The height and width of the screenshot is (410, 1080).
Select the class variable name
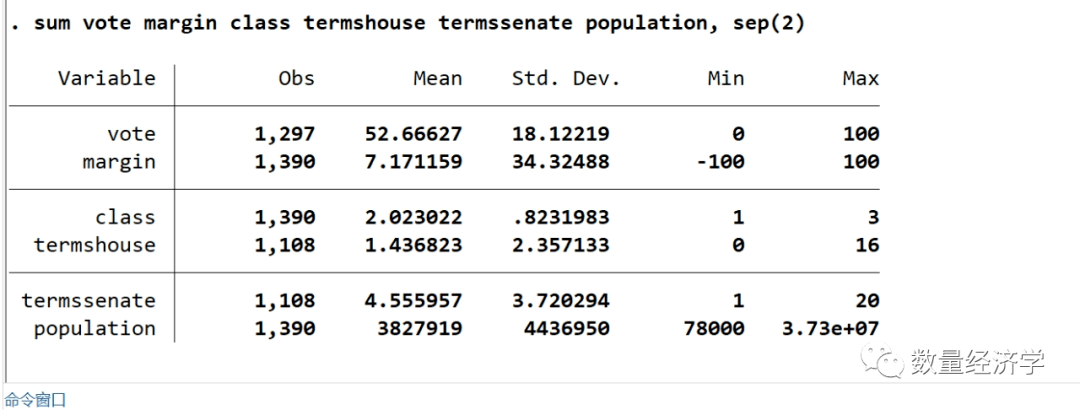click(125, 217)
